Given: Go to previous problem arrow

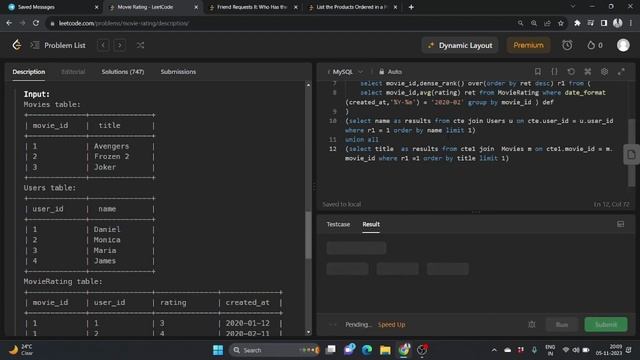Looking at the screenshot, I should pyautogui.click(x=103, y=45).
